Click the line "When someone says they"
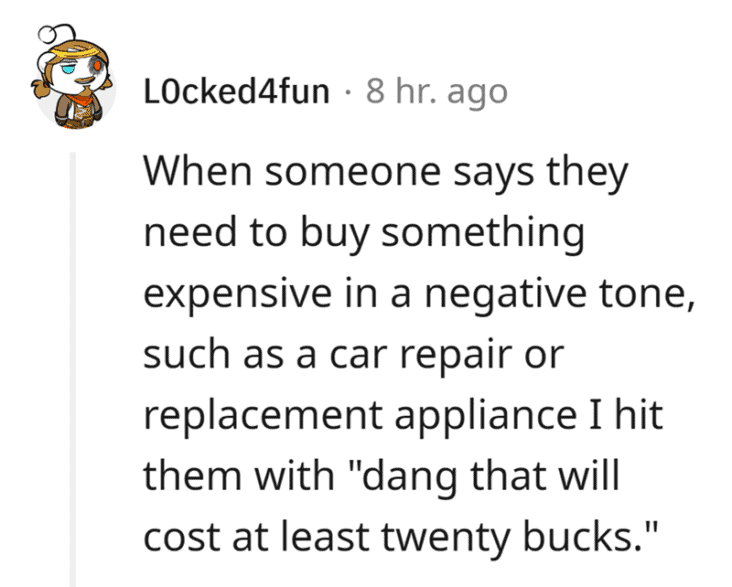 tap(386, 174)
